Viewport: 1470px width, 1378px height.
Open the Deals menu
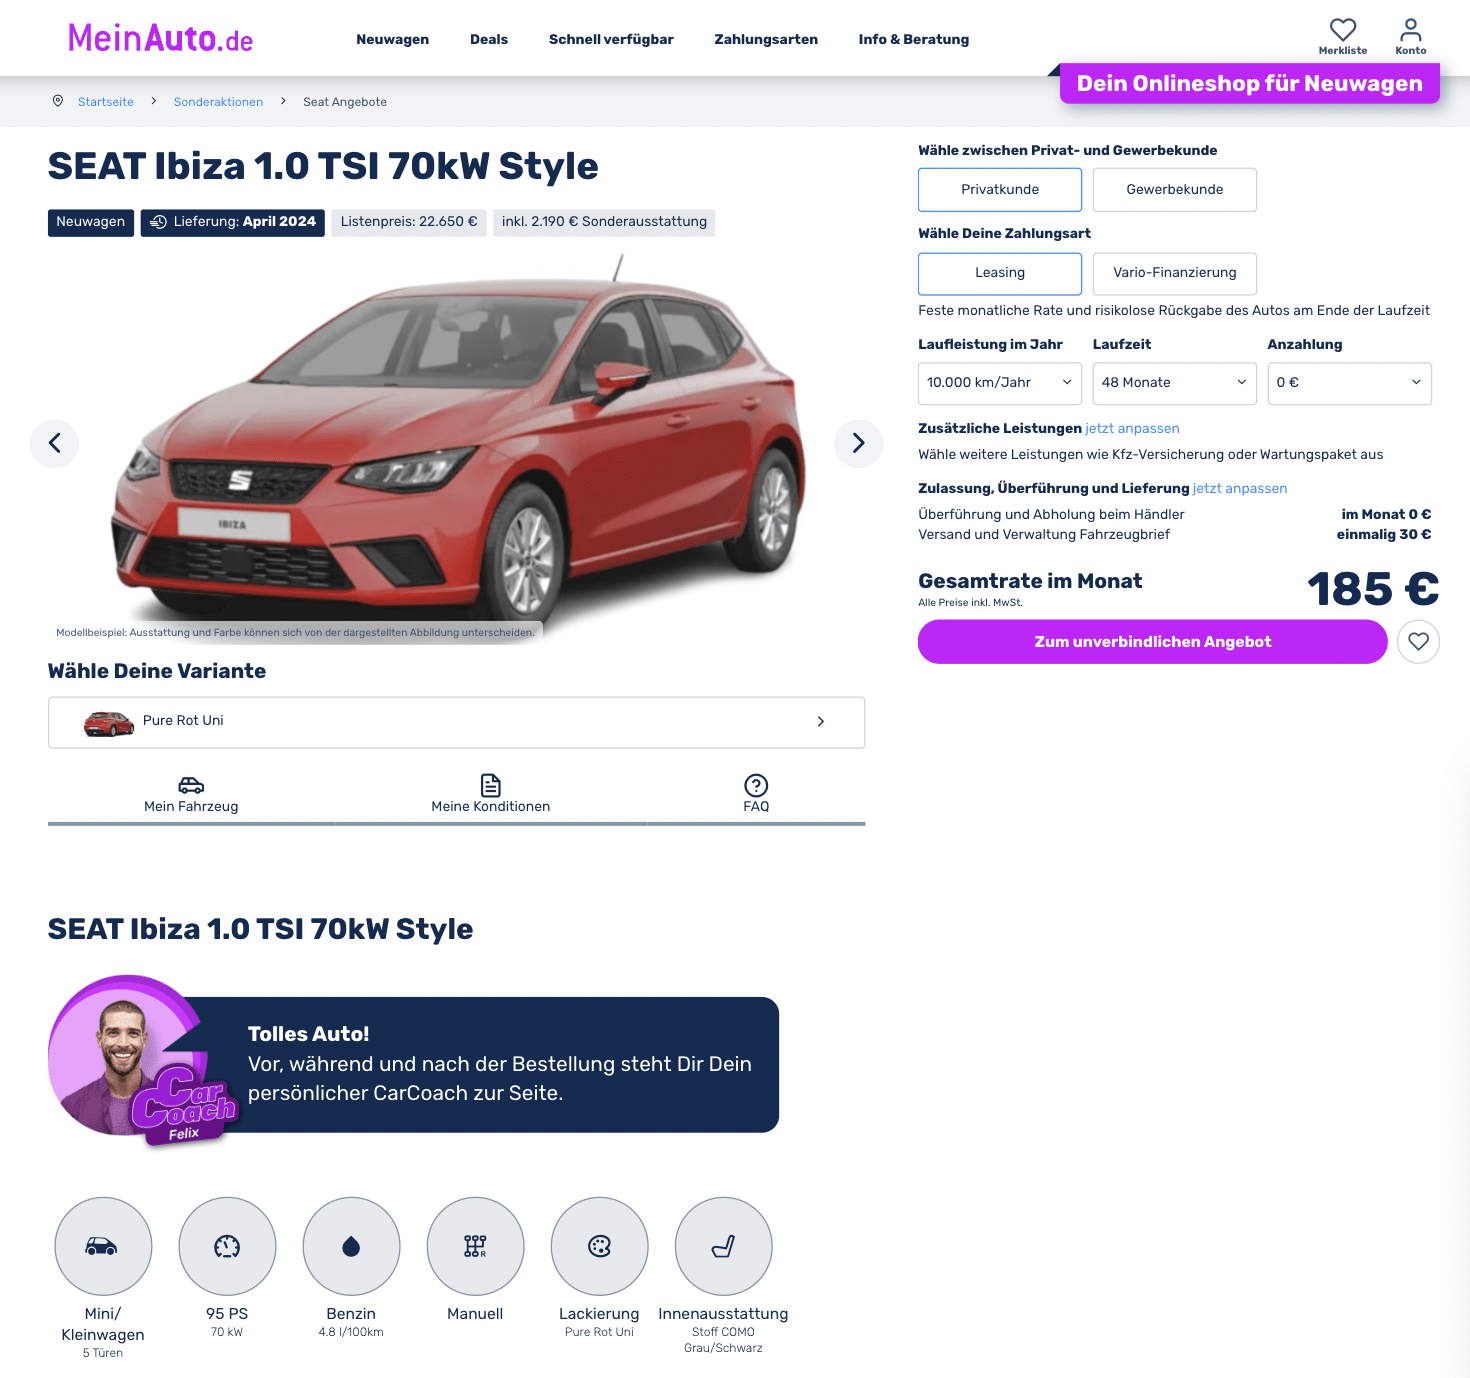489,39
